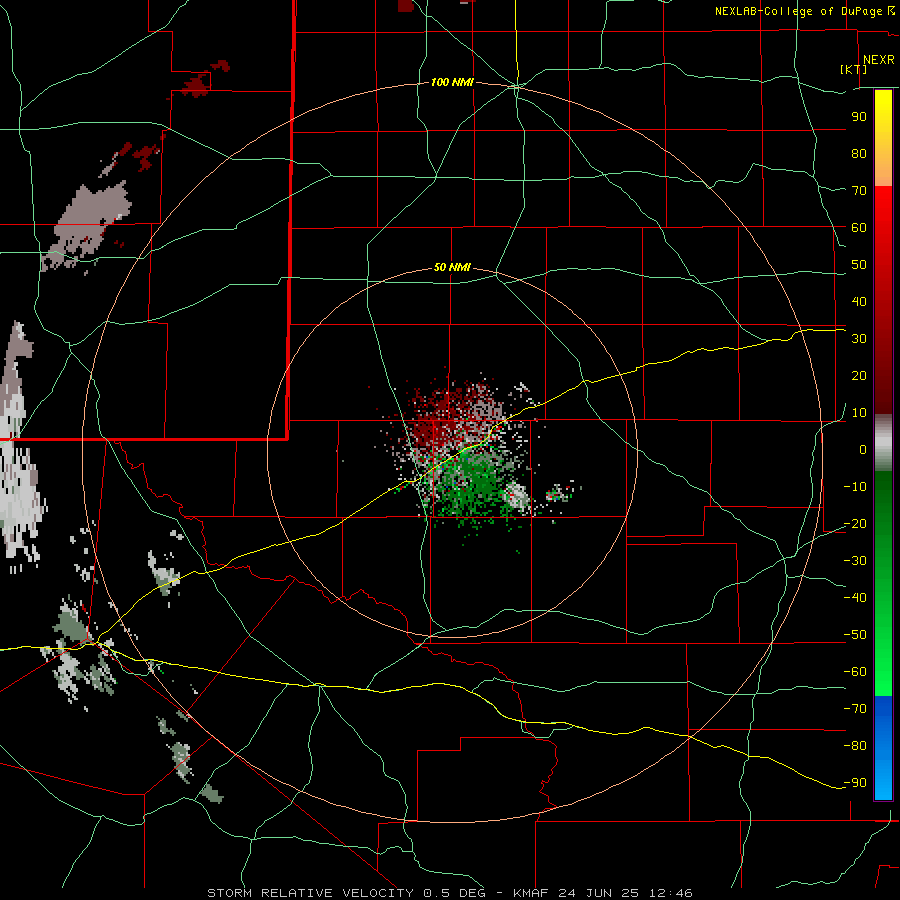The image size is (900, 900).
Task: Select the 60 knot legend value
Action: click(859, 227)
